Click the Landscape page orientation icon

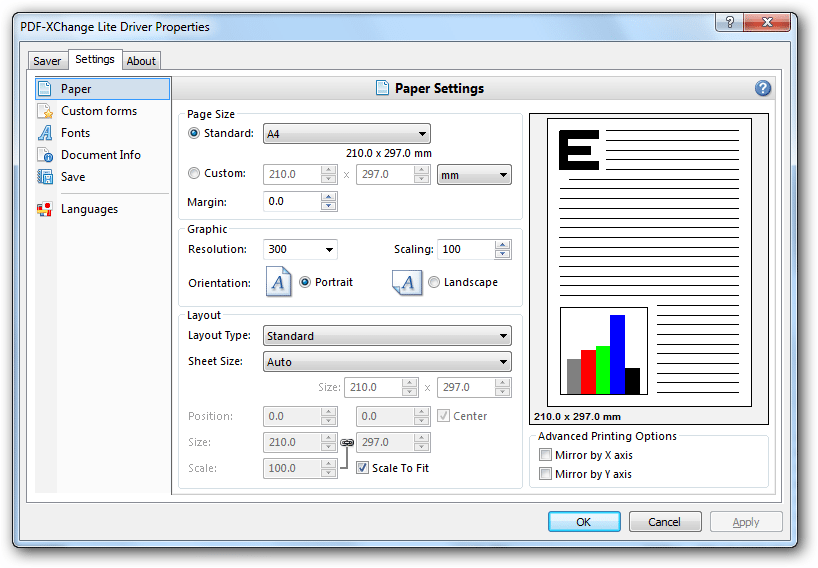pyautogui.click(x=407, y=282)
